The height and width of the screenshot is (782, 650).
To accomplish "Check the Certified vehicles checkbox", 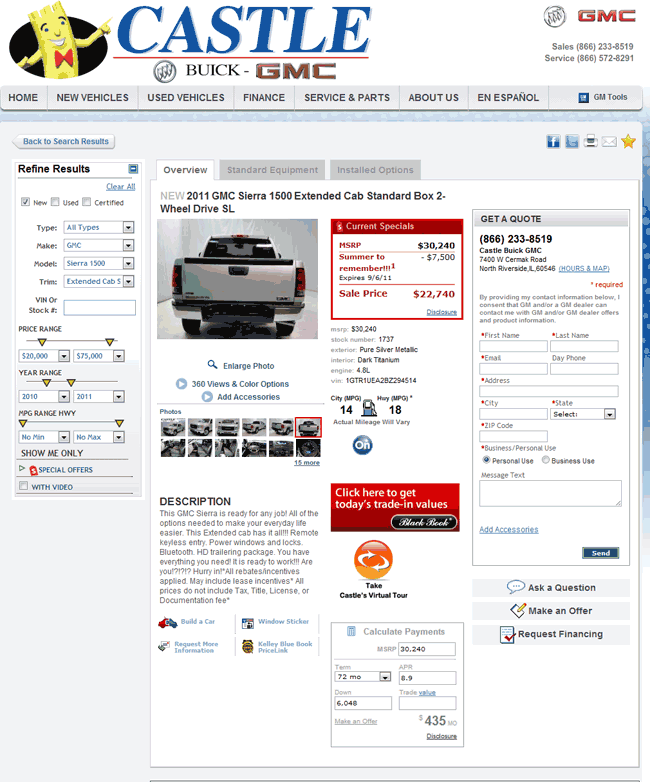I will click(x=86, y=201).
